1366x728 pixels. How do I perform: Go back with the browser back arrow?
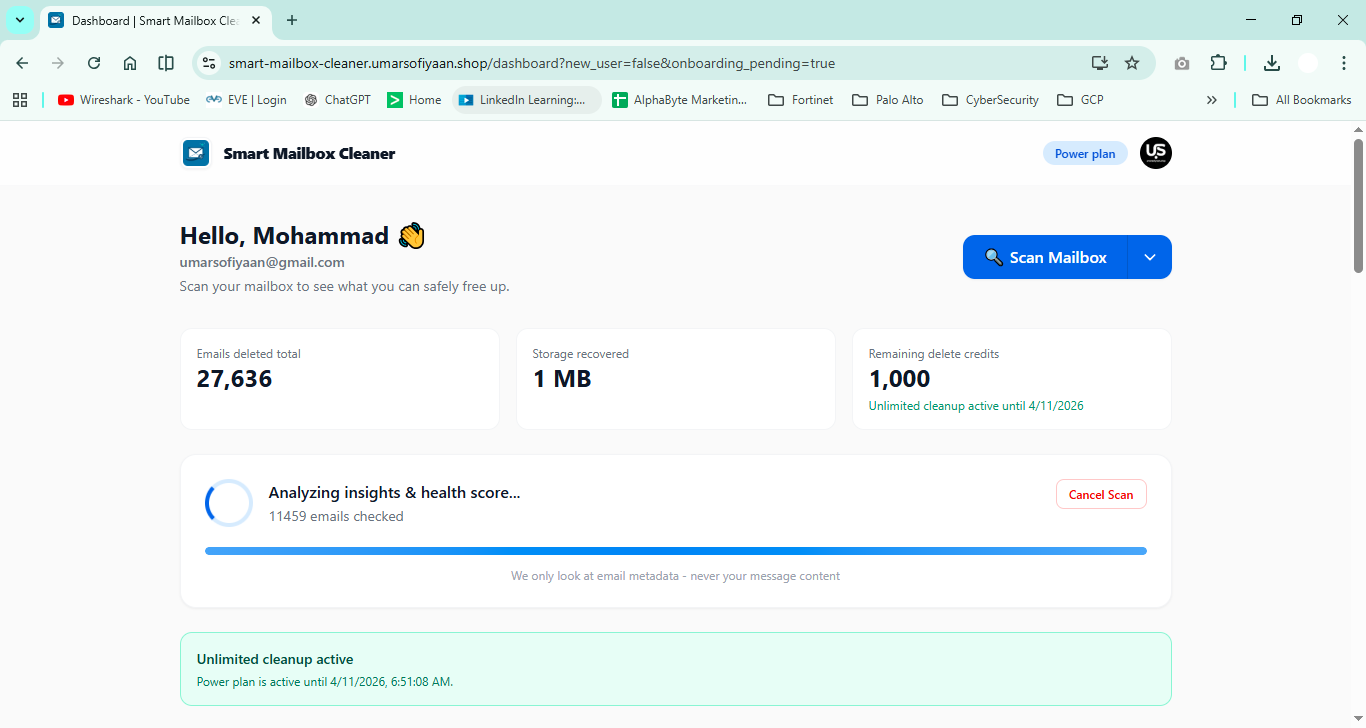point(22,63)
